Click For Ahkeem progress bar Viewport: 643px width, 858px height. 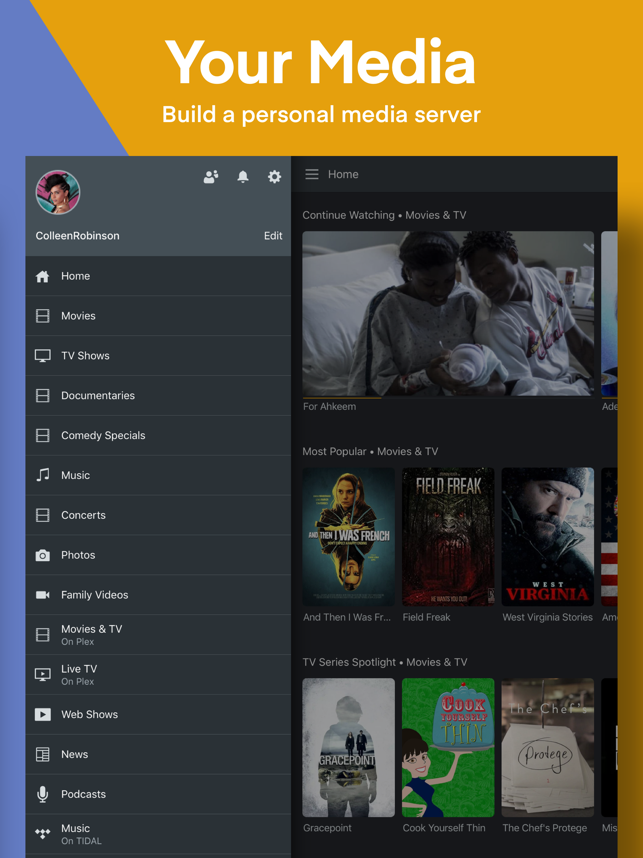click(448, 397)
